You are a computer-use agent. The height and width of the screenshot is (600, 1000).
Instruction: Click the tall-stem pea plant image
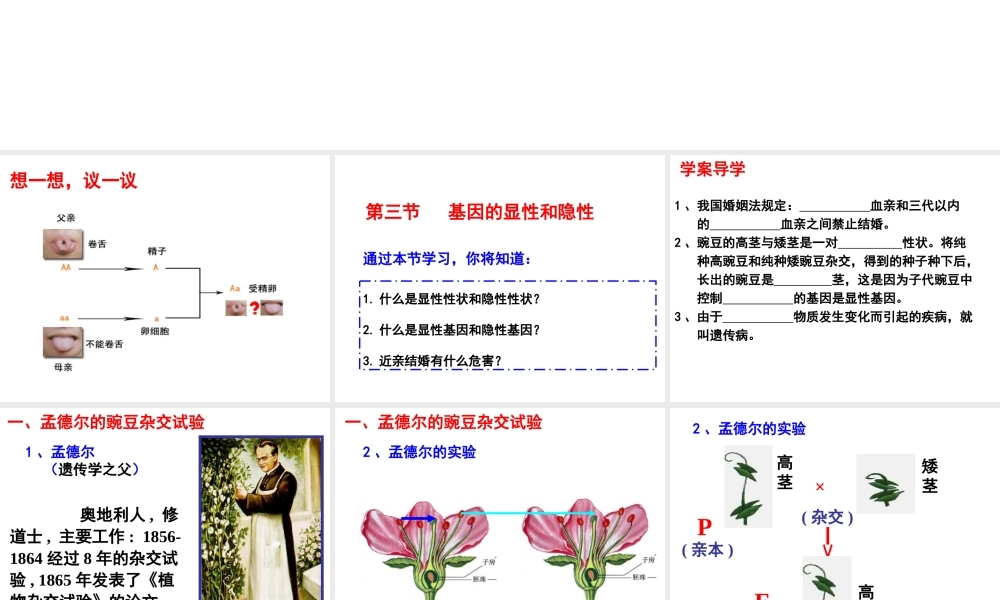pos(748,486)
